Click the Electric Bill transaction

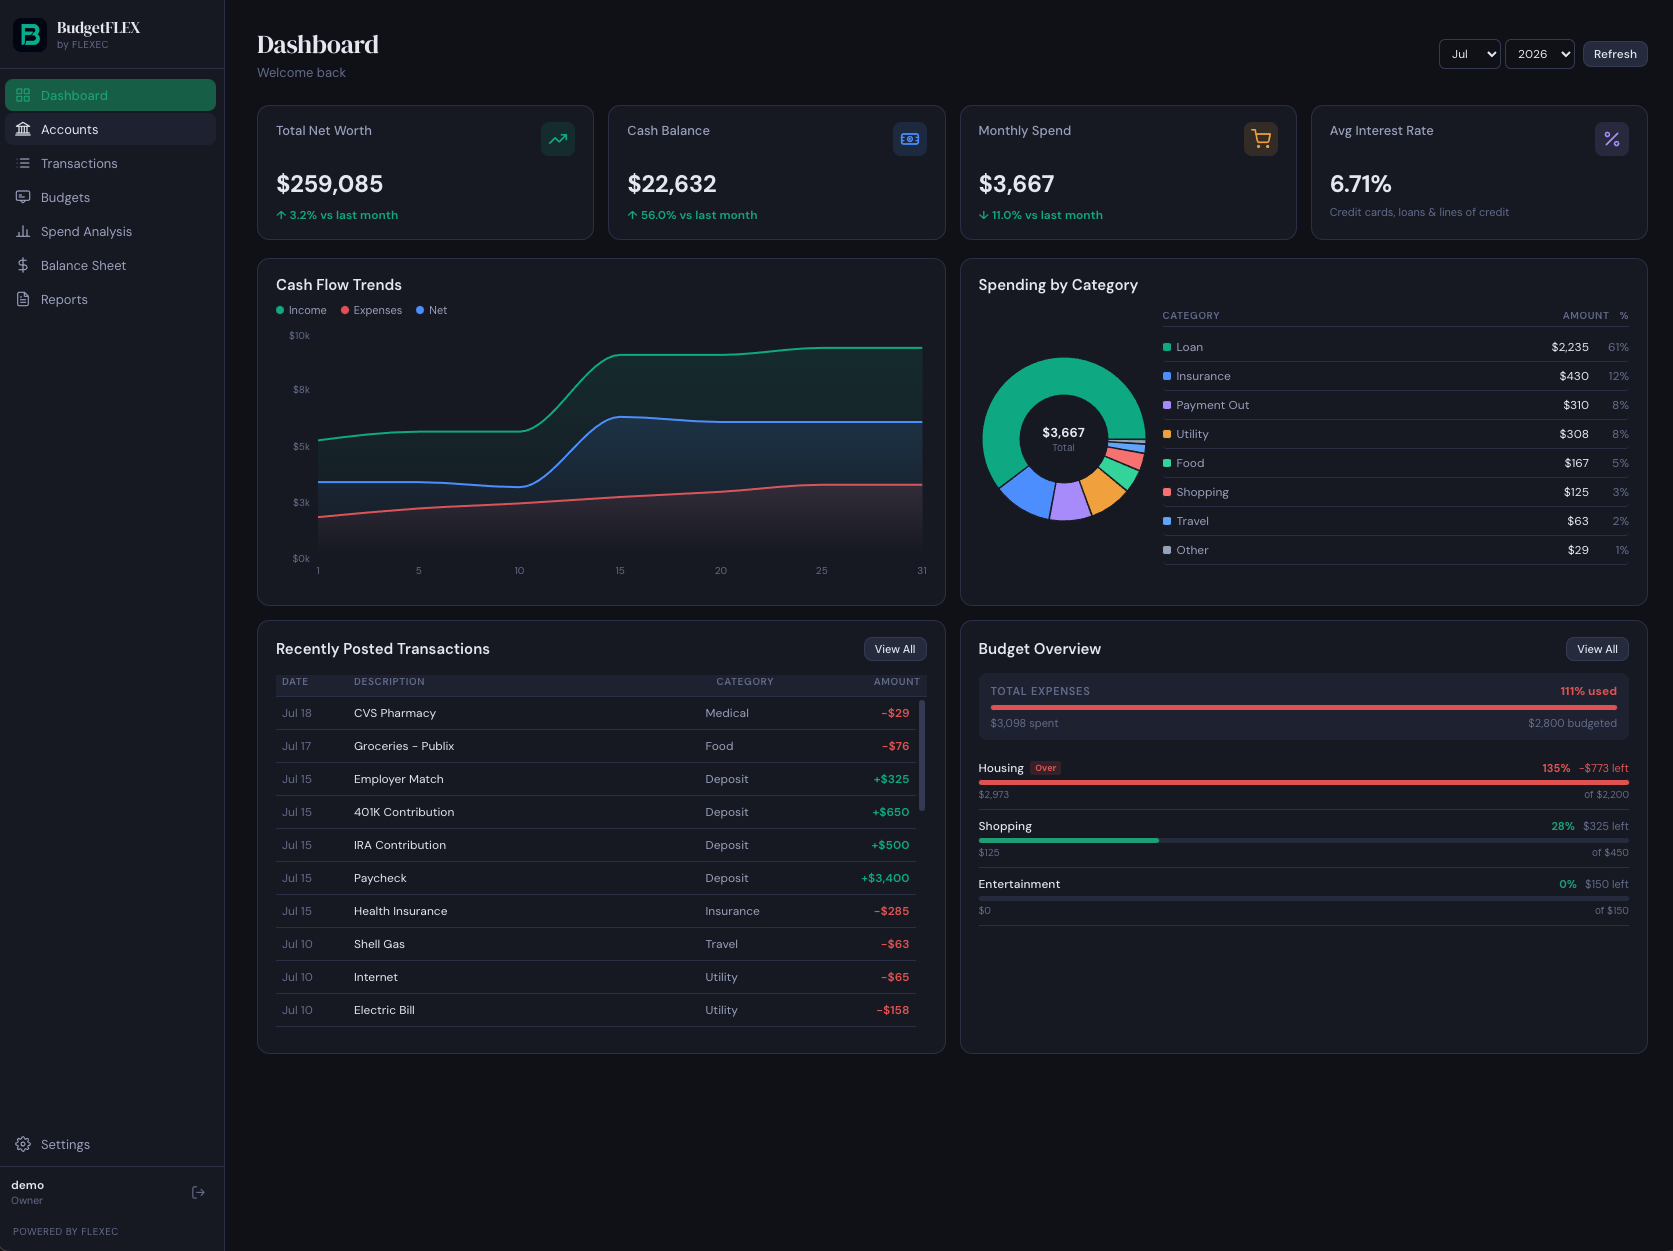click(596, 1010)
